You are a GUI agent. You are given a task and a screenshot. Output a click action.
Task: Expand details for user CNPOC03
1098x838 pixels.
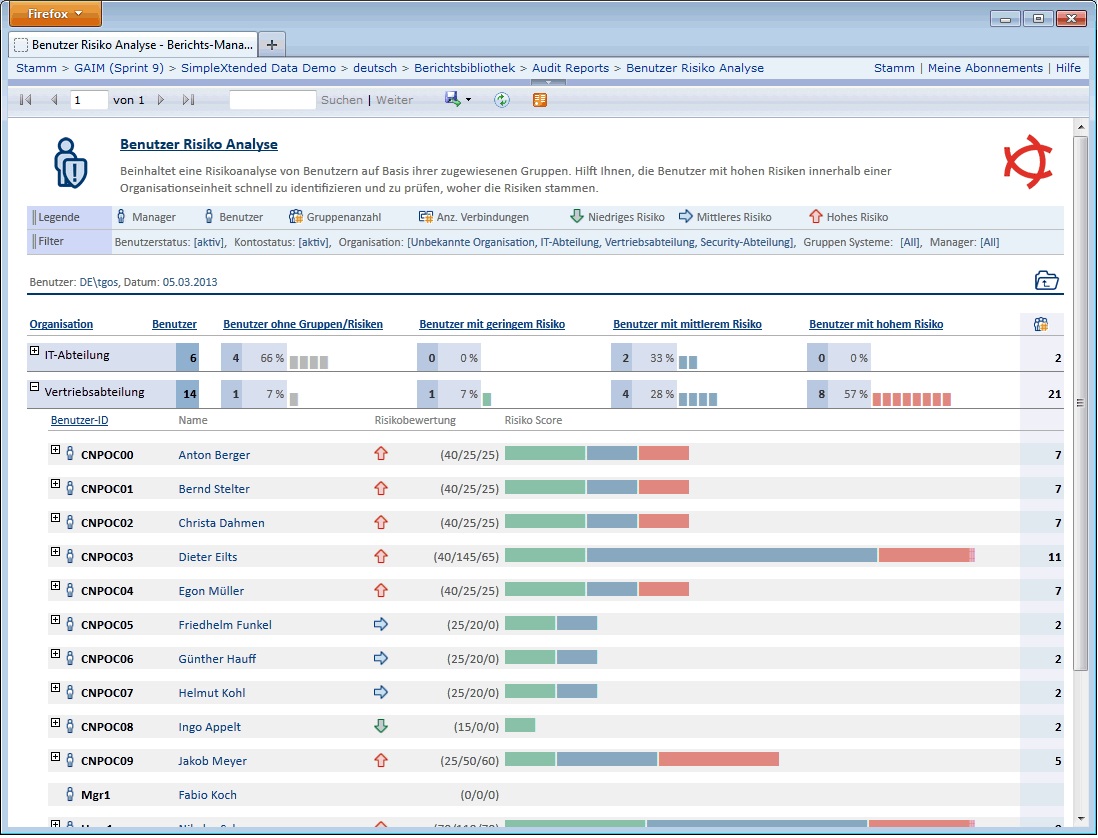[x=55, y=552]
